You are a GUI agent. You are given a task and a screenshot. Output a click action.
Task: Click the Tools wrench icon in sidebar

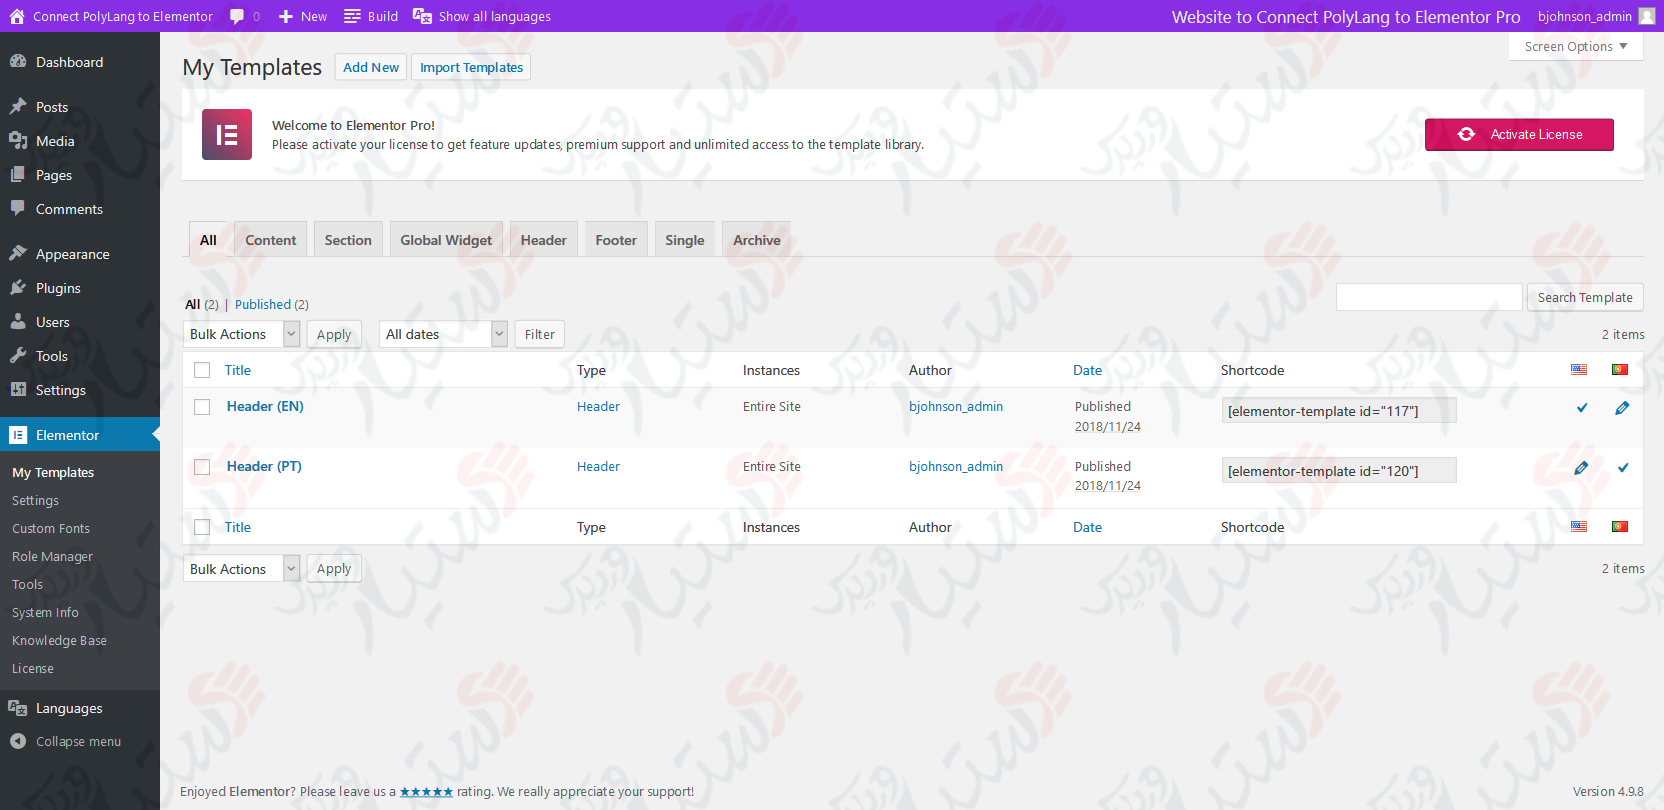18,355
